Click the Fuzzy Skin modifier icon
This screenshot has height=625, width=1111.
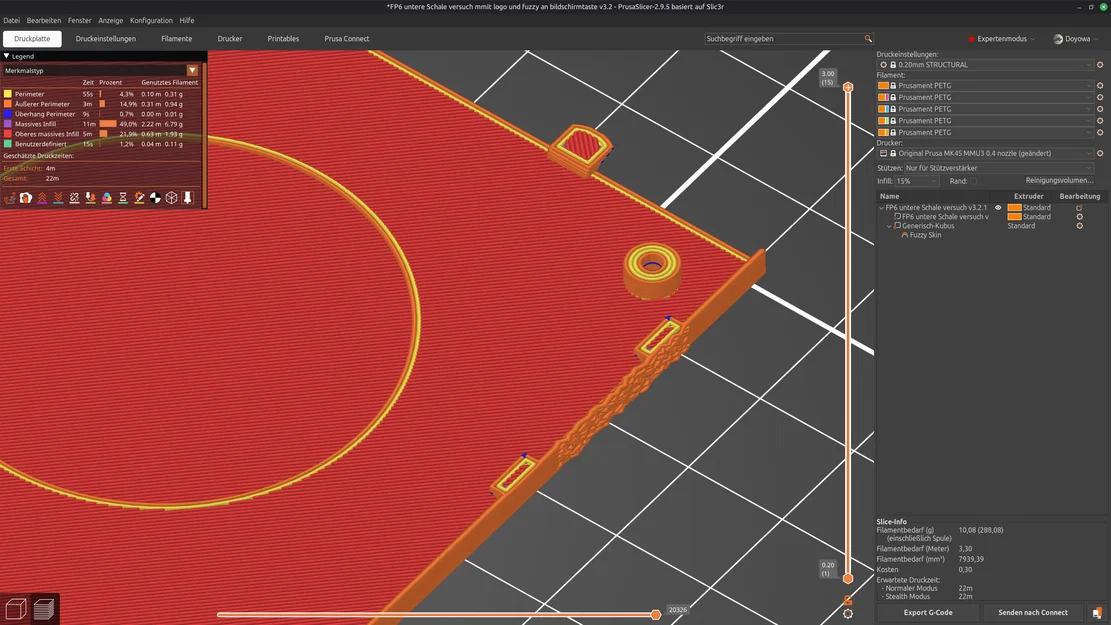pos(905,235)
